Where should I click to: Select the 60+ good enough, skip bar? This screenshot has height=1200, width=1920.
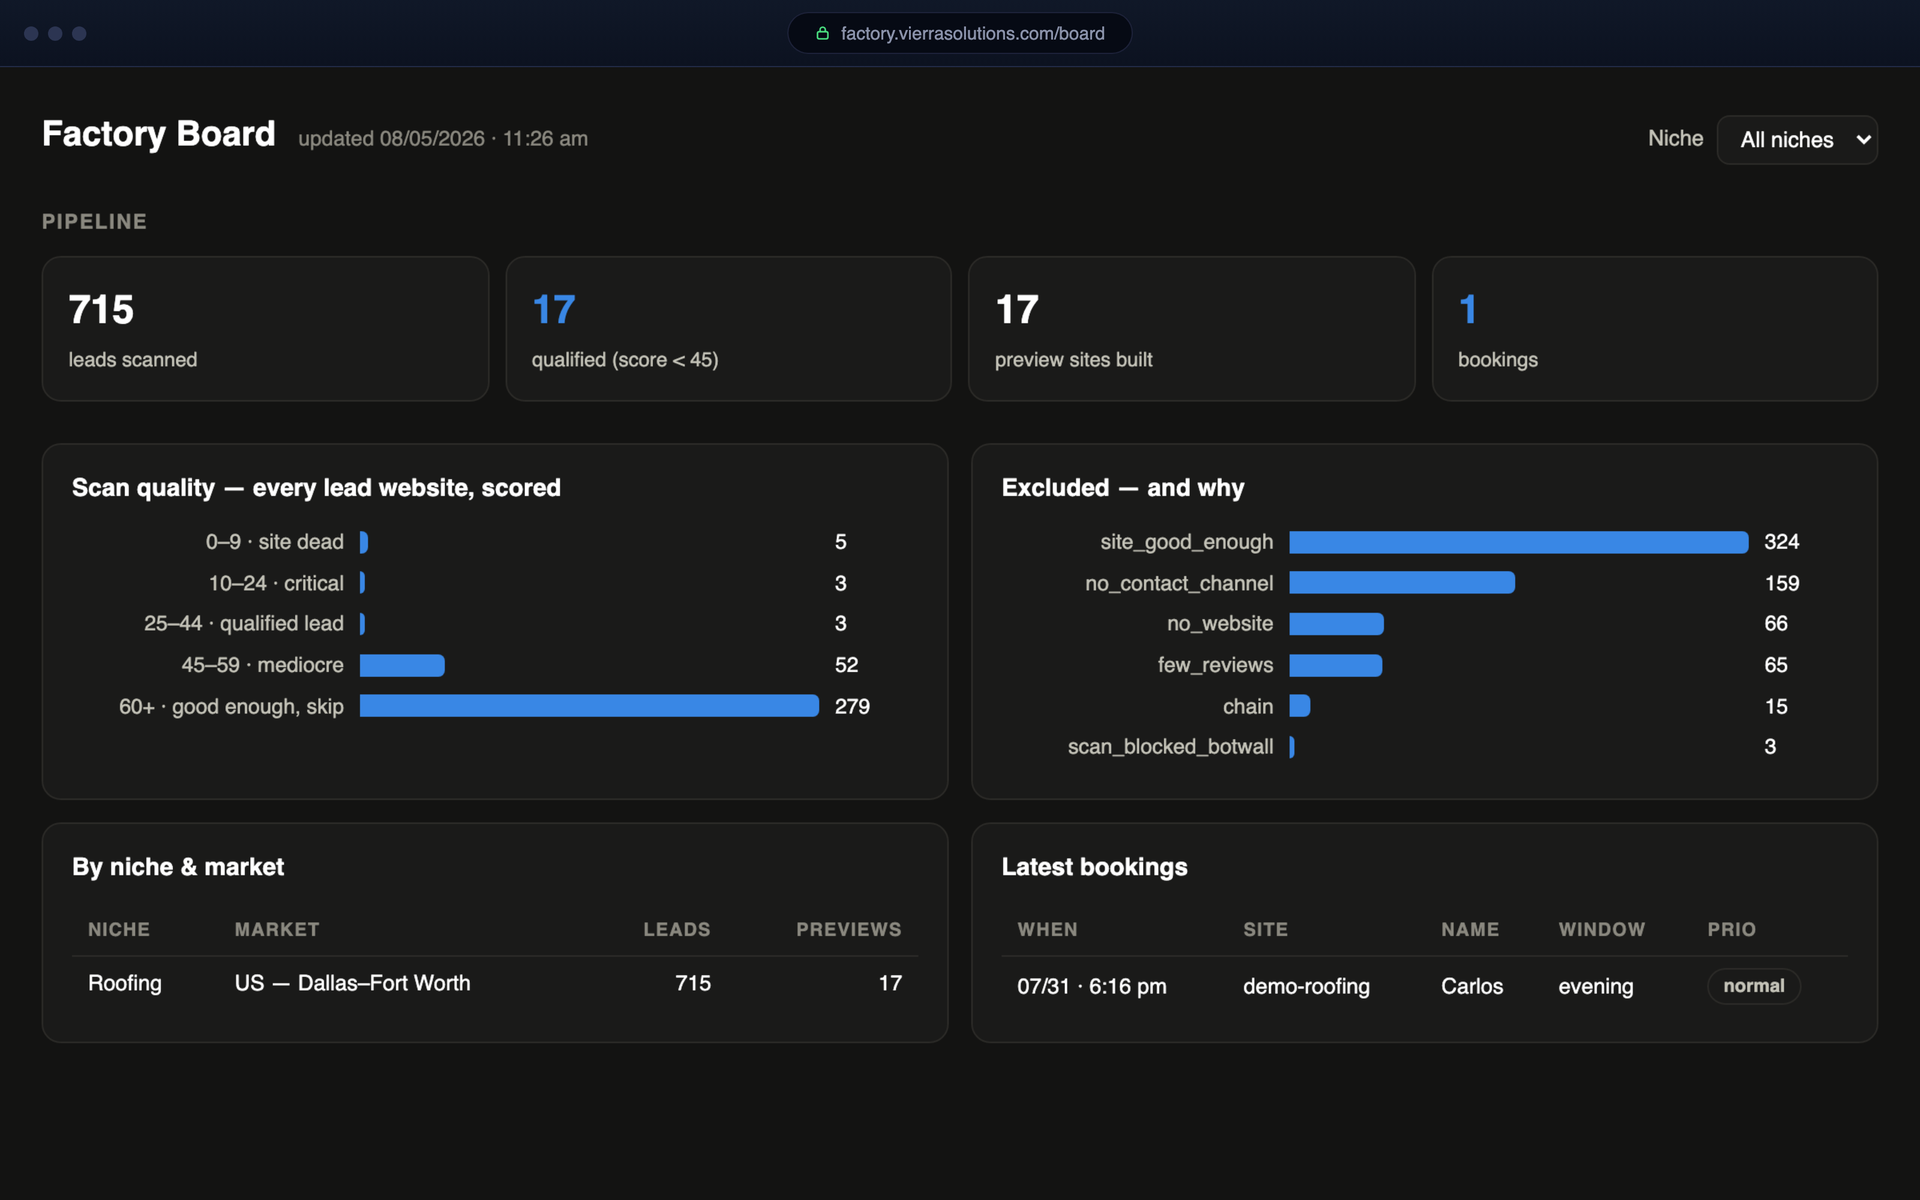pos(589,706)
